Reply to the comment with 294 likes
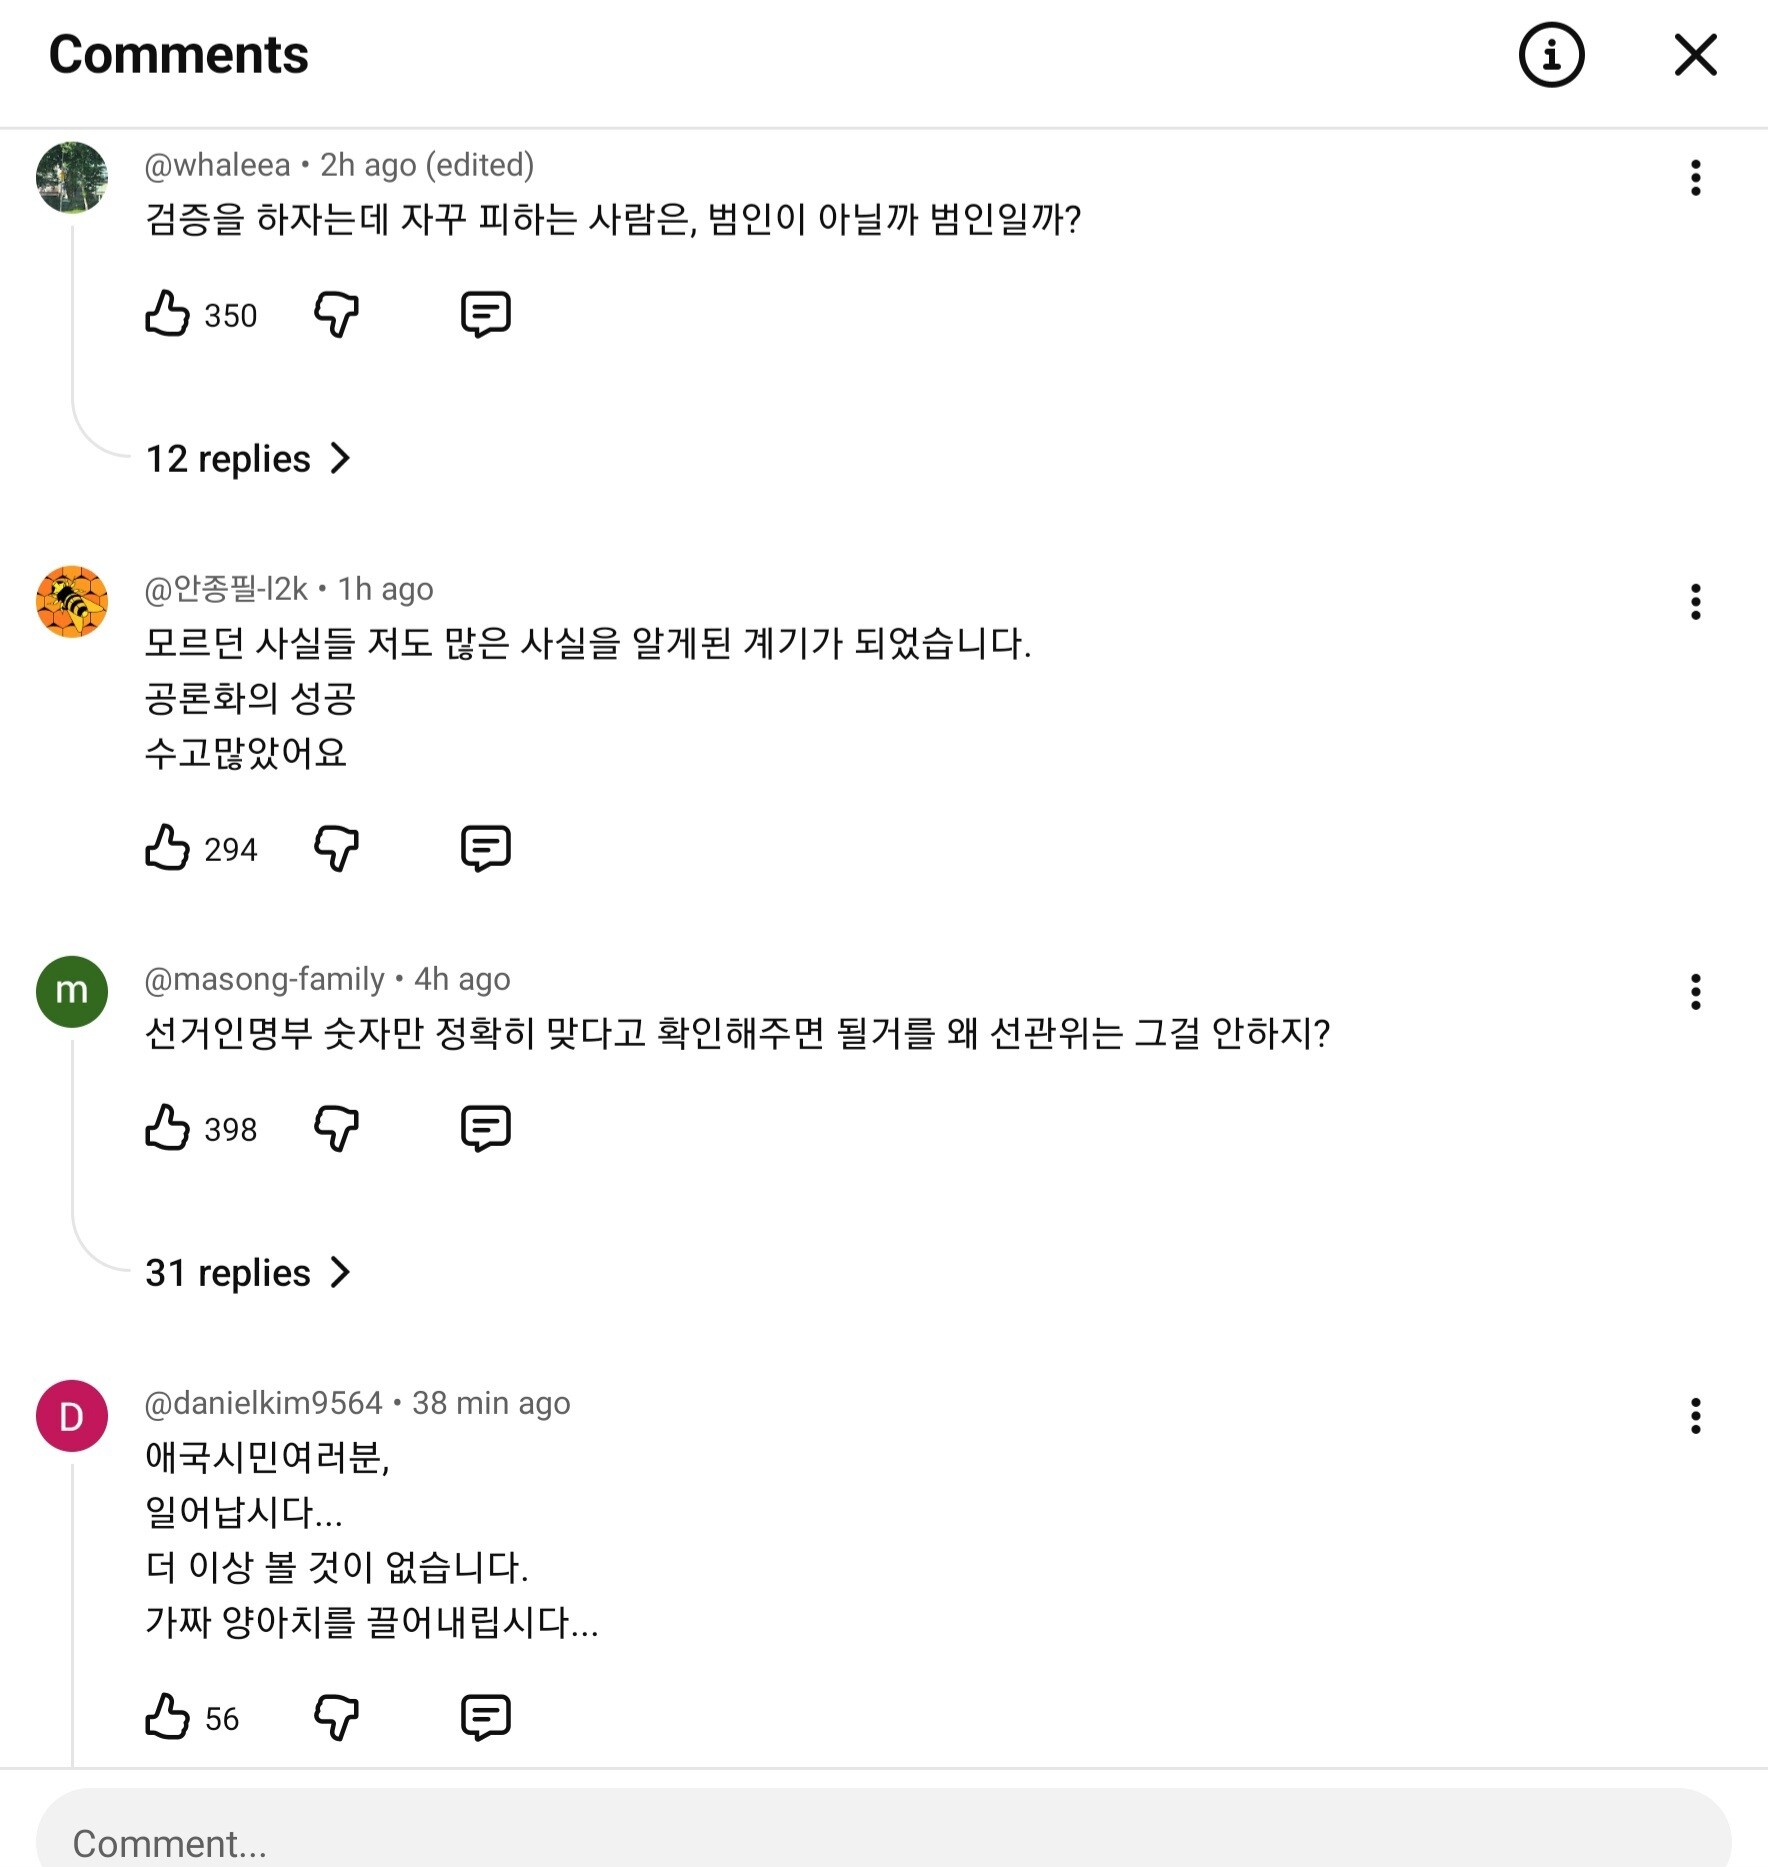 point(486,848)
